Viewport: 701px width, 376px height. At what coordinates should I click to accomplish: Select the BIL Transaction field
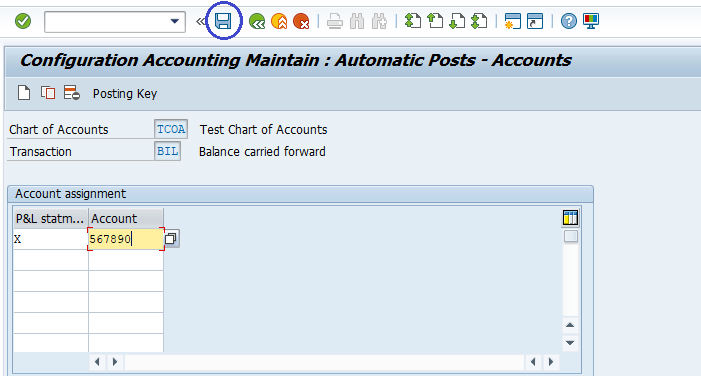[168, 151]
